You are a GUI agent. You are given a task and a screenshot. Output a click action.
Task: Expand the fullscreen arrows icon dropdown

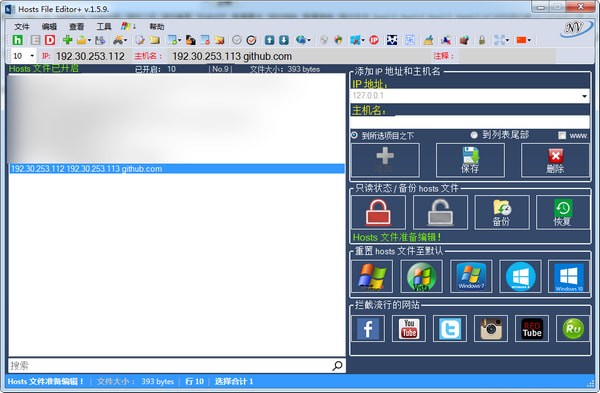point(508,40)
